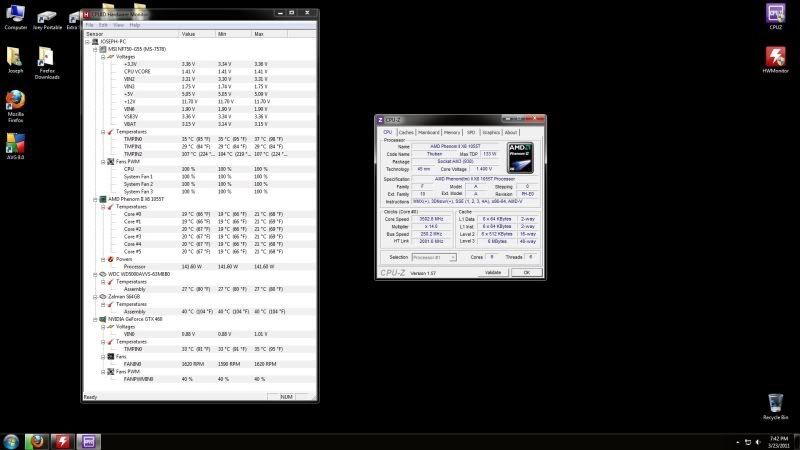800x450 pixels.
Task: Click the HWMonitor title bar app icon
Action: [86, 14]
